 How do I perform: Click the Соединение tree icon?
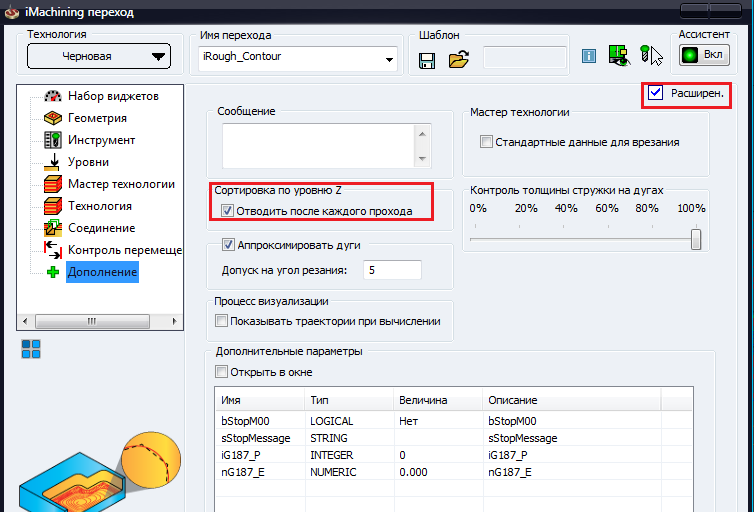[x=53, y=228]
